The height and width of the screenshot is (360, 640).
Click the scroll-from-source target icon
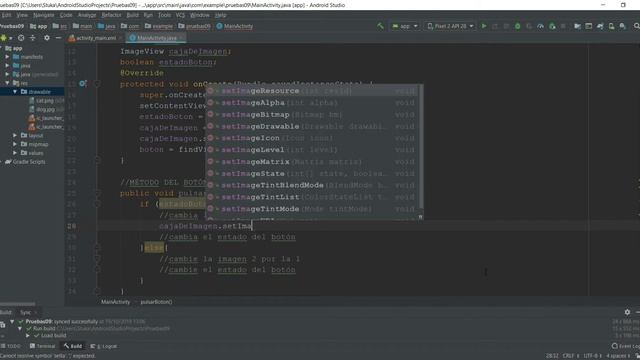(21, 38)
